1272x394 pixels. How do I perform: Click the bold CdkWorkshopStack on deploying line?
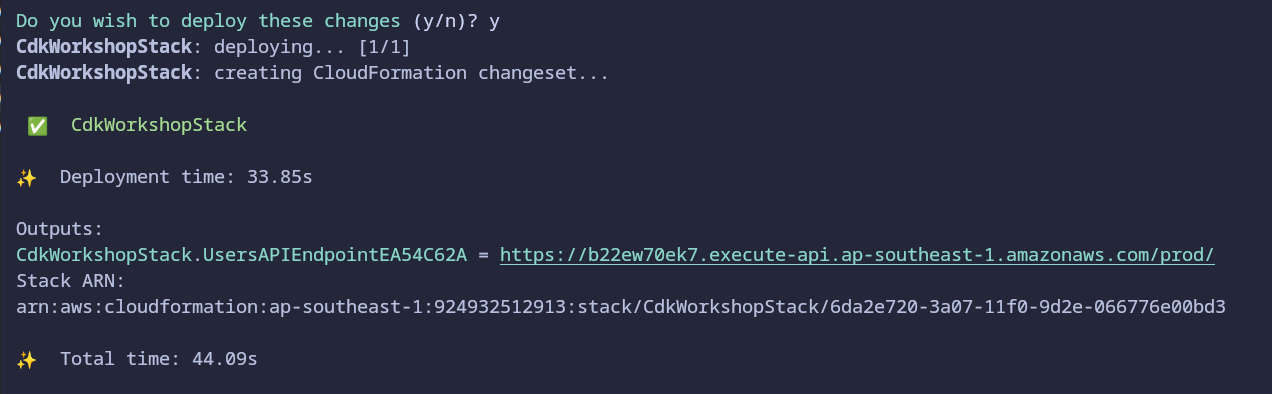104,47
